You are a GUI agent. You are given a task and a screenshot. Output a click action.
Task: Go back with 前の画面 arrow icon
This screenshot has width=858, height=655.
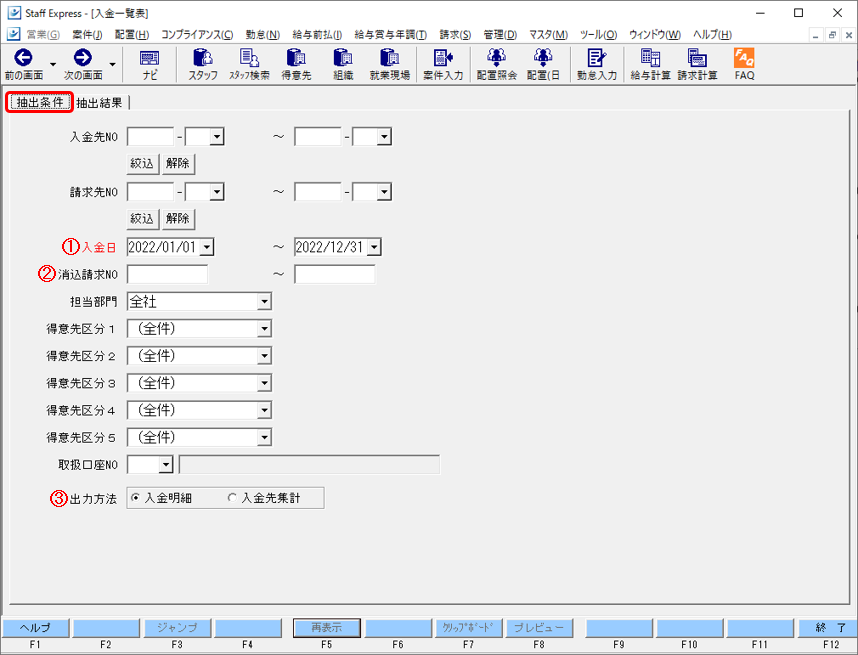[23, 57]
